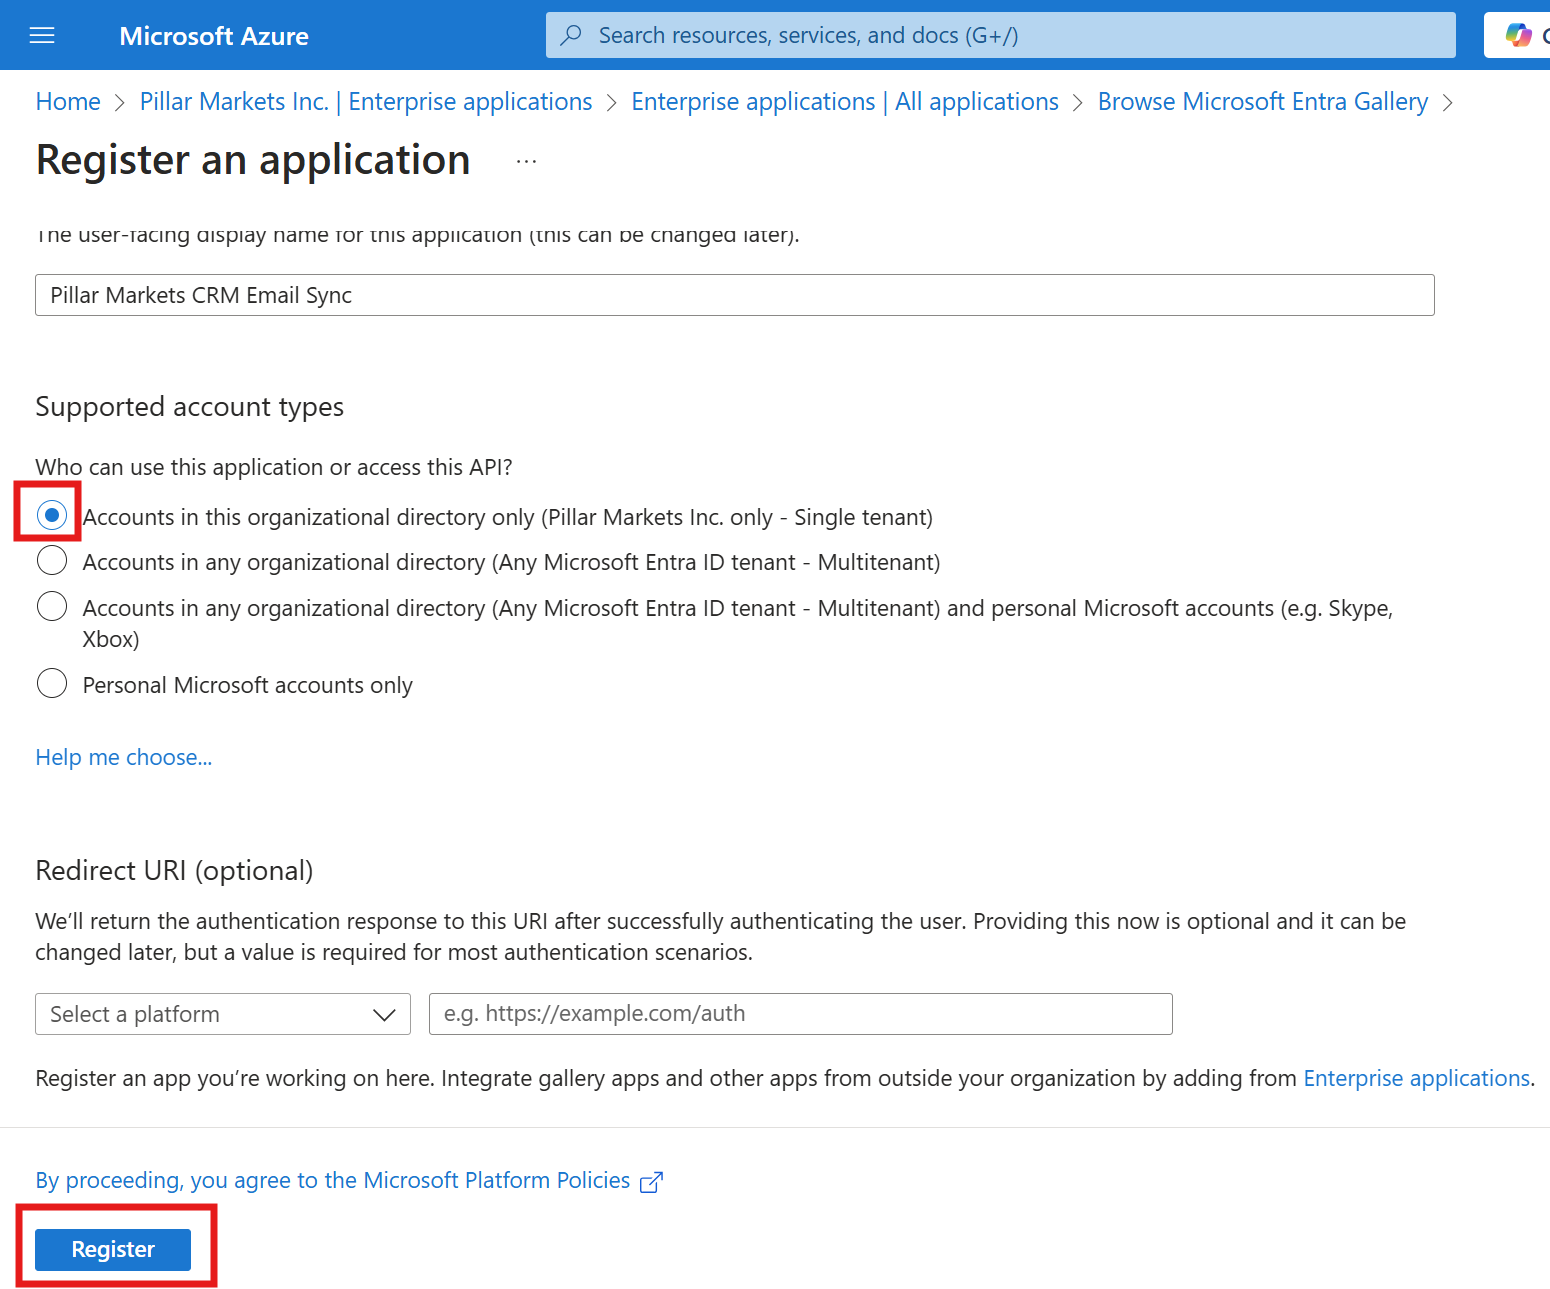Open the Enterprise applications link at bottom
This screenshot has height=1289, width=1550.
1415,1078
